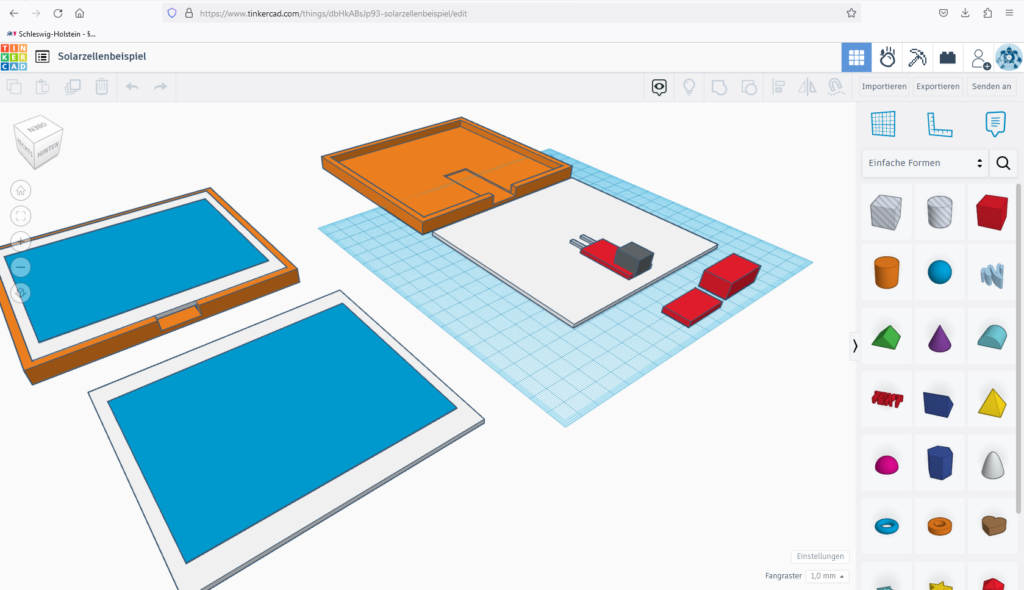The height and width of the screenshot is (590, 1024).
Task: Click the invite collaborator person icon
Action: point(979,58)
